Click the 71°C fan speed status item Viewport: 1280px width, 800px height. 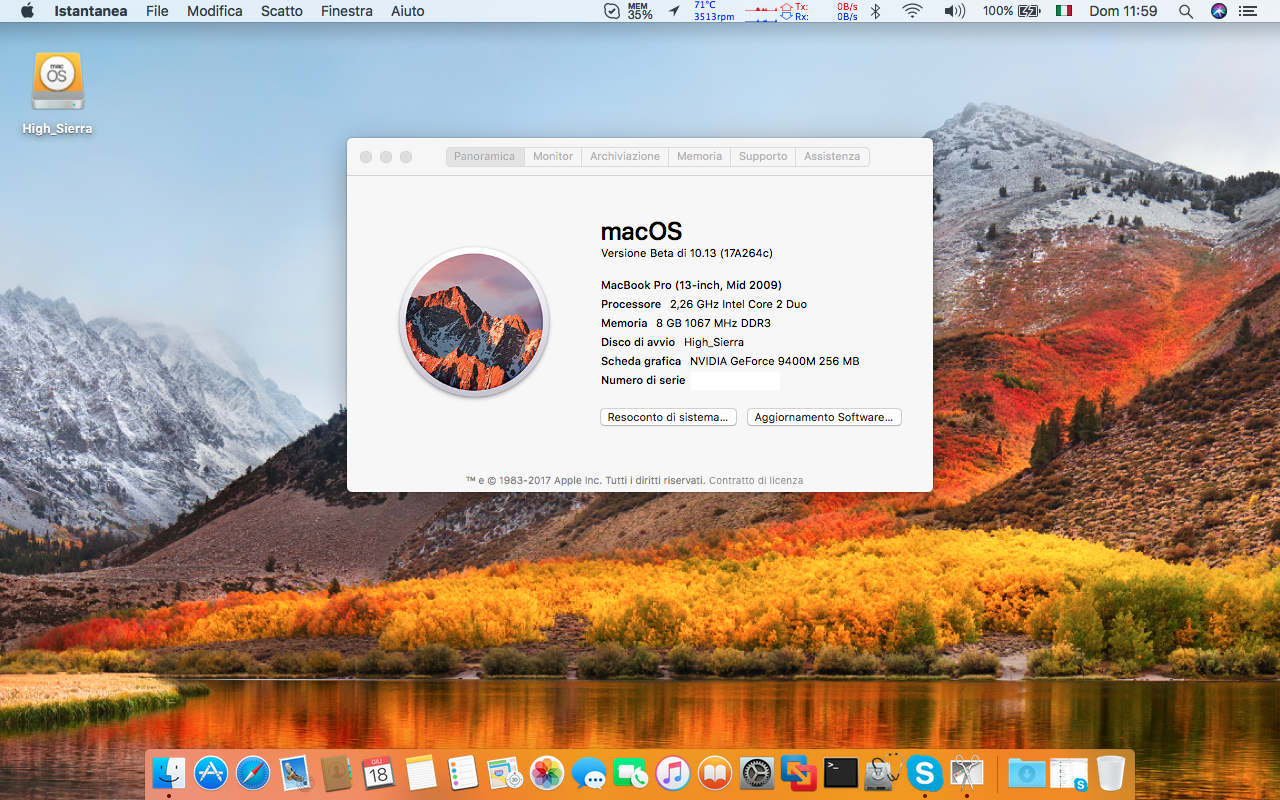[x=714, y=11]
